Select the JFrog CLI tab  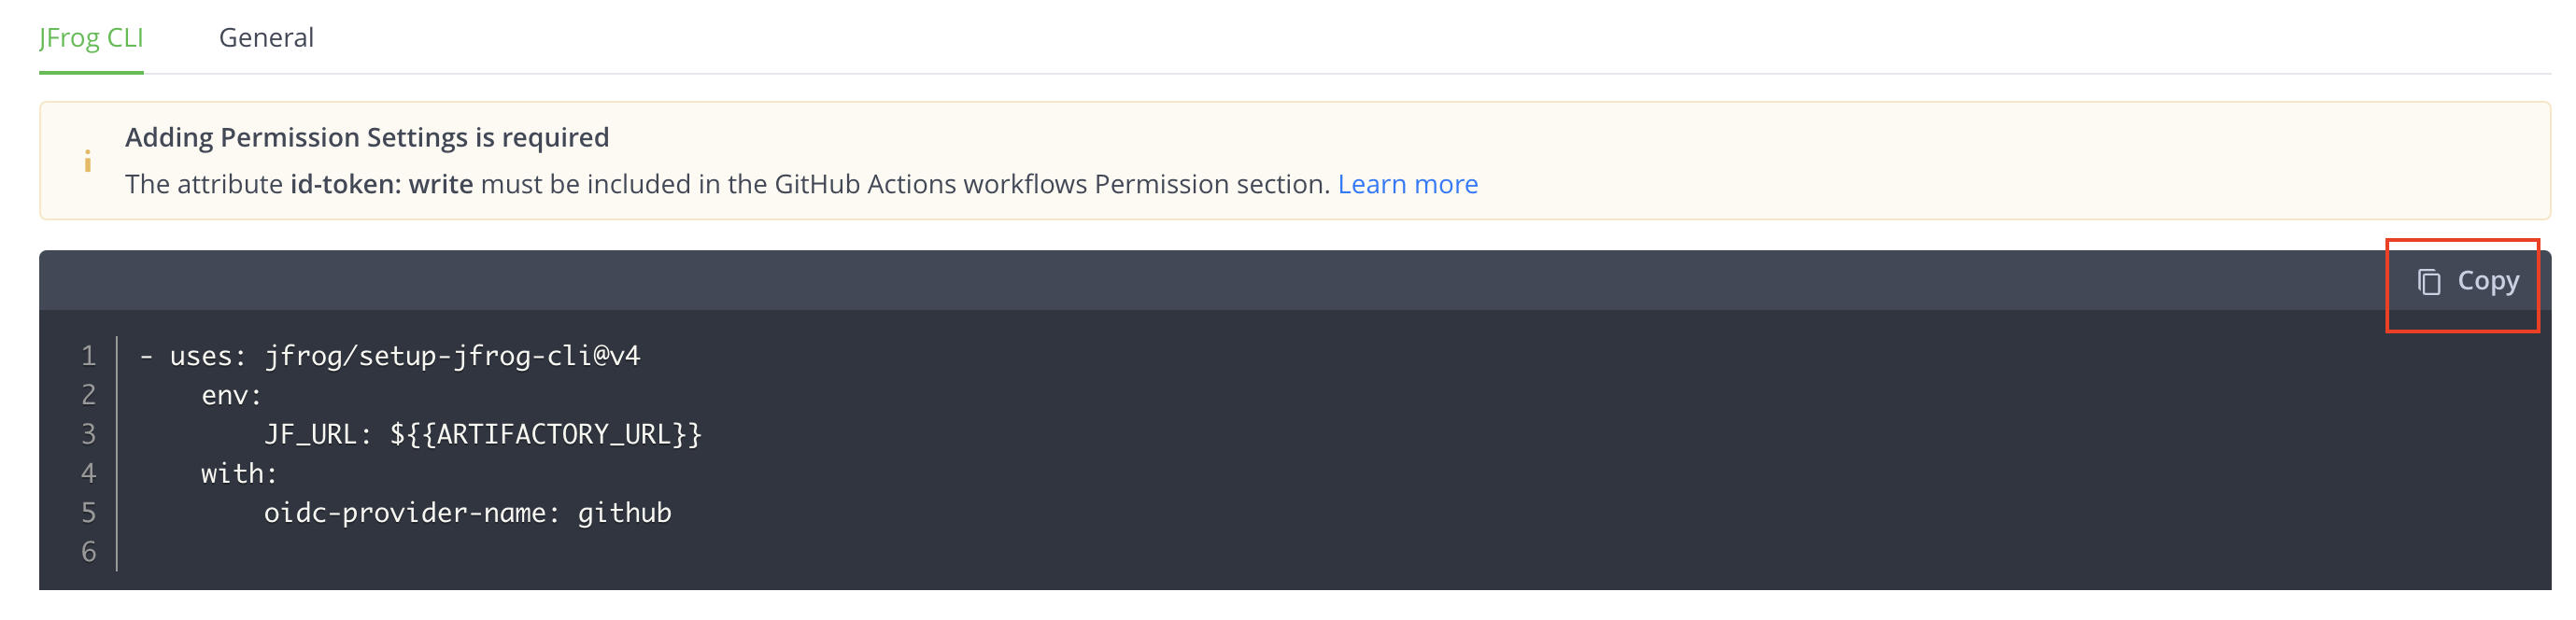coord(91,37)
